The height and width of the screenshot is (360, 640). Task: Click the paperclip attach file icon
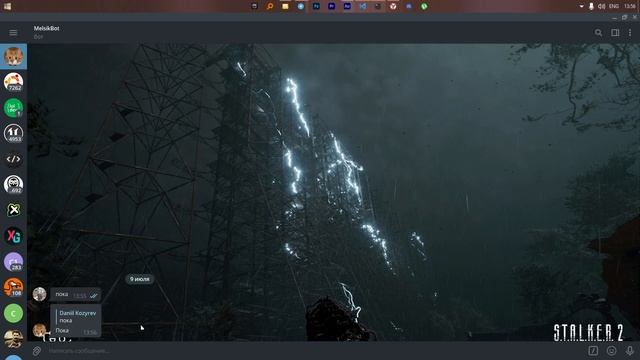pyautogui.click(x=37, y=351)
